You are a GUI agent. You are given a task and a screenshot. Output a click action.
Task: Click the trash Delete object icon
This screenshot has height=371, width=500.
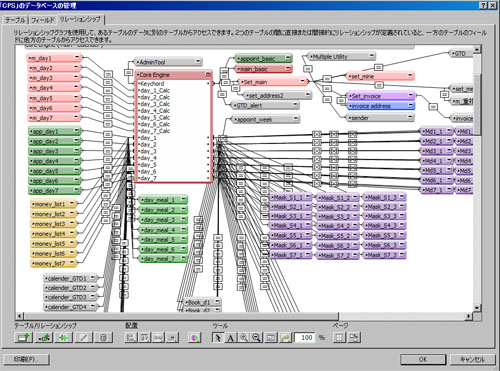pyautogui.click(x=103, y=338)
